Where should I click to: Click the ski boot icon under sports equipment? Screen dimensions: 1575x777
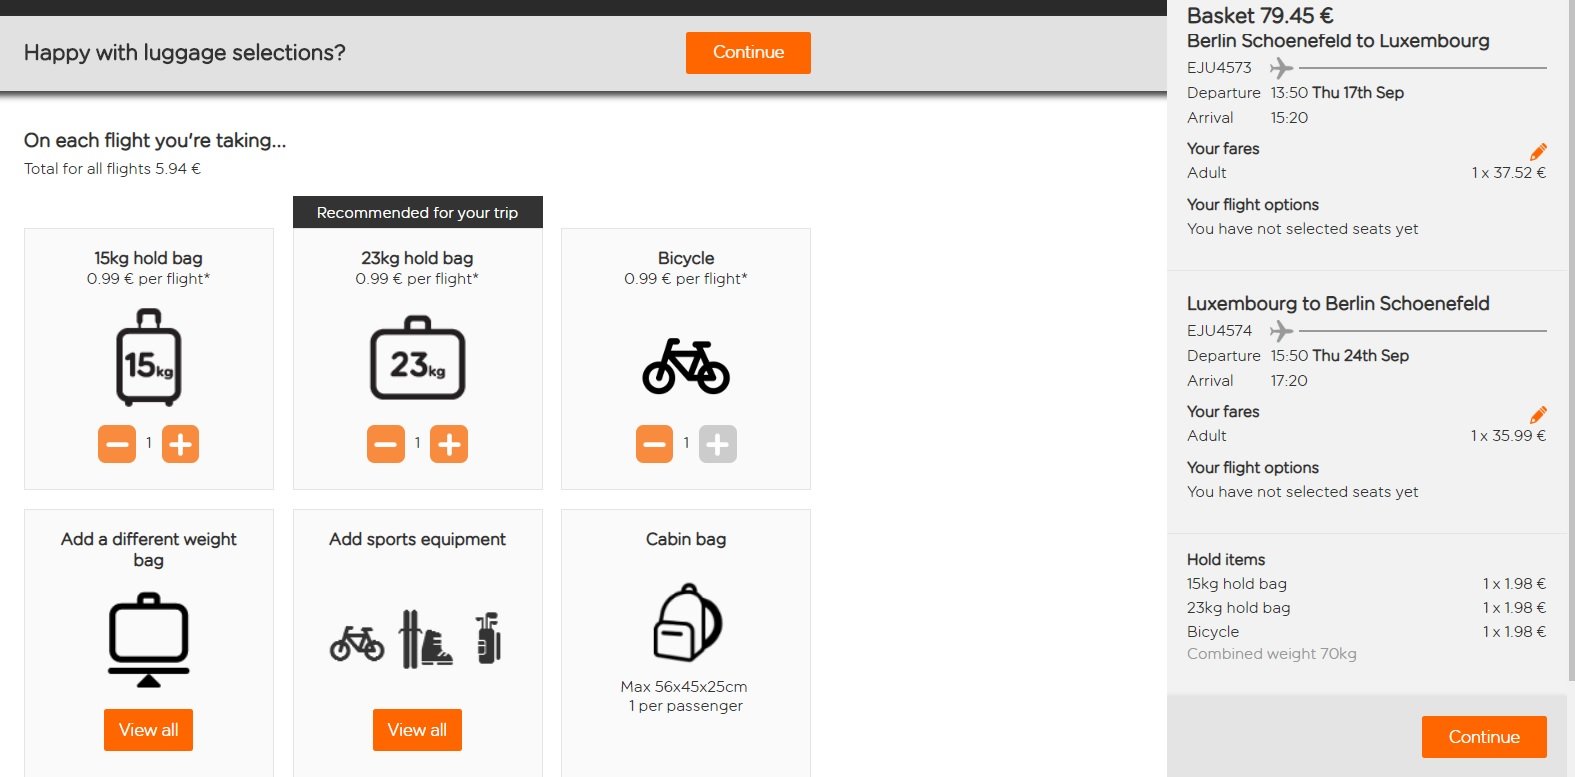426,639
